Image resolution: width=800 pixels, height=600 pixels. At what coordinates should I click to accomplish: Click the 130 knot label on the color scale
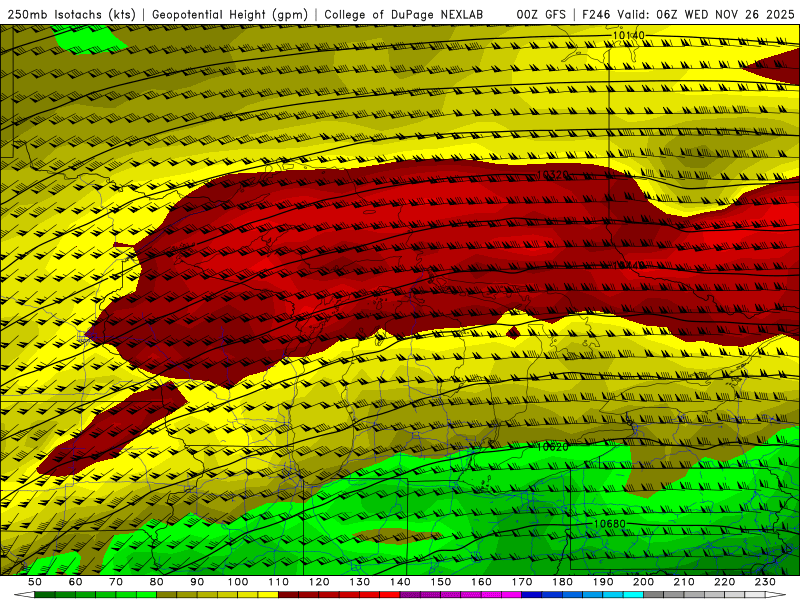pyautogui.click(x=359, y=582)
